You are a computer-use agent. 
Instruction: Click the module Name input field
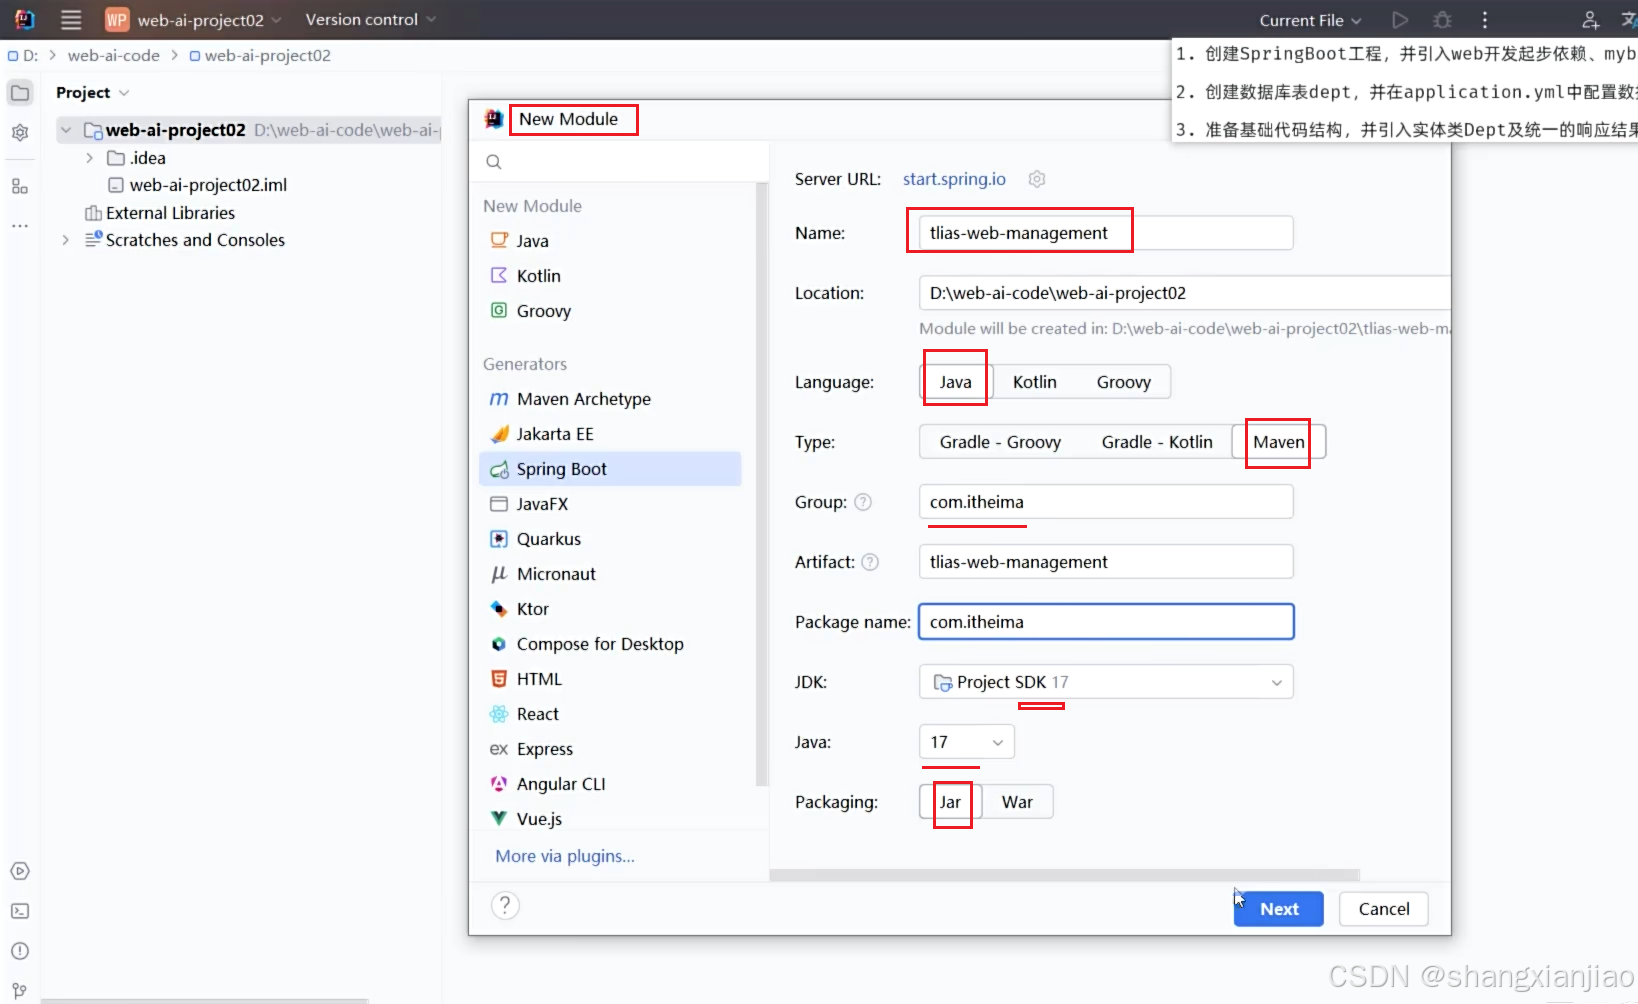click(1106, 233)
